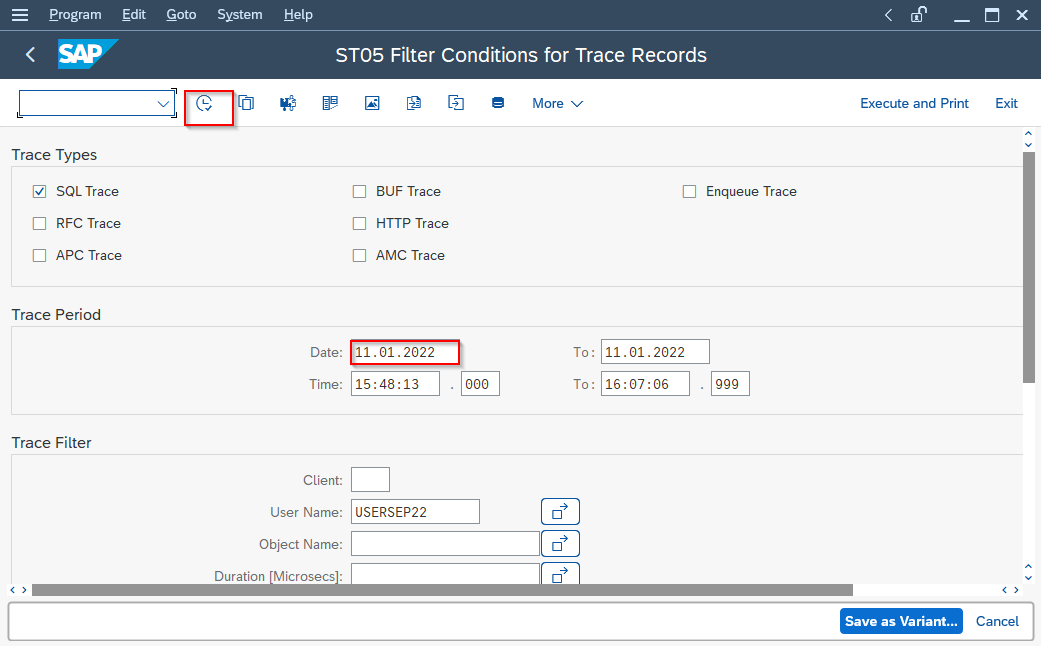Open the System menu
1041x646 pixels.
(x=240, y=15)
